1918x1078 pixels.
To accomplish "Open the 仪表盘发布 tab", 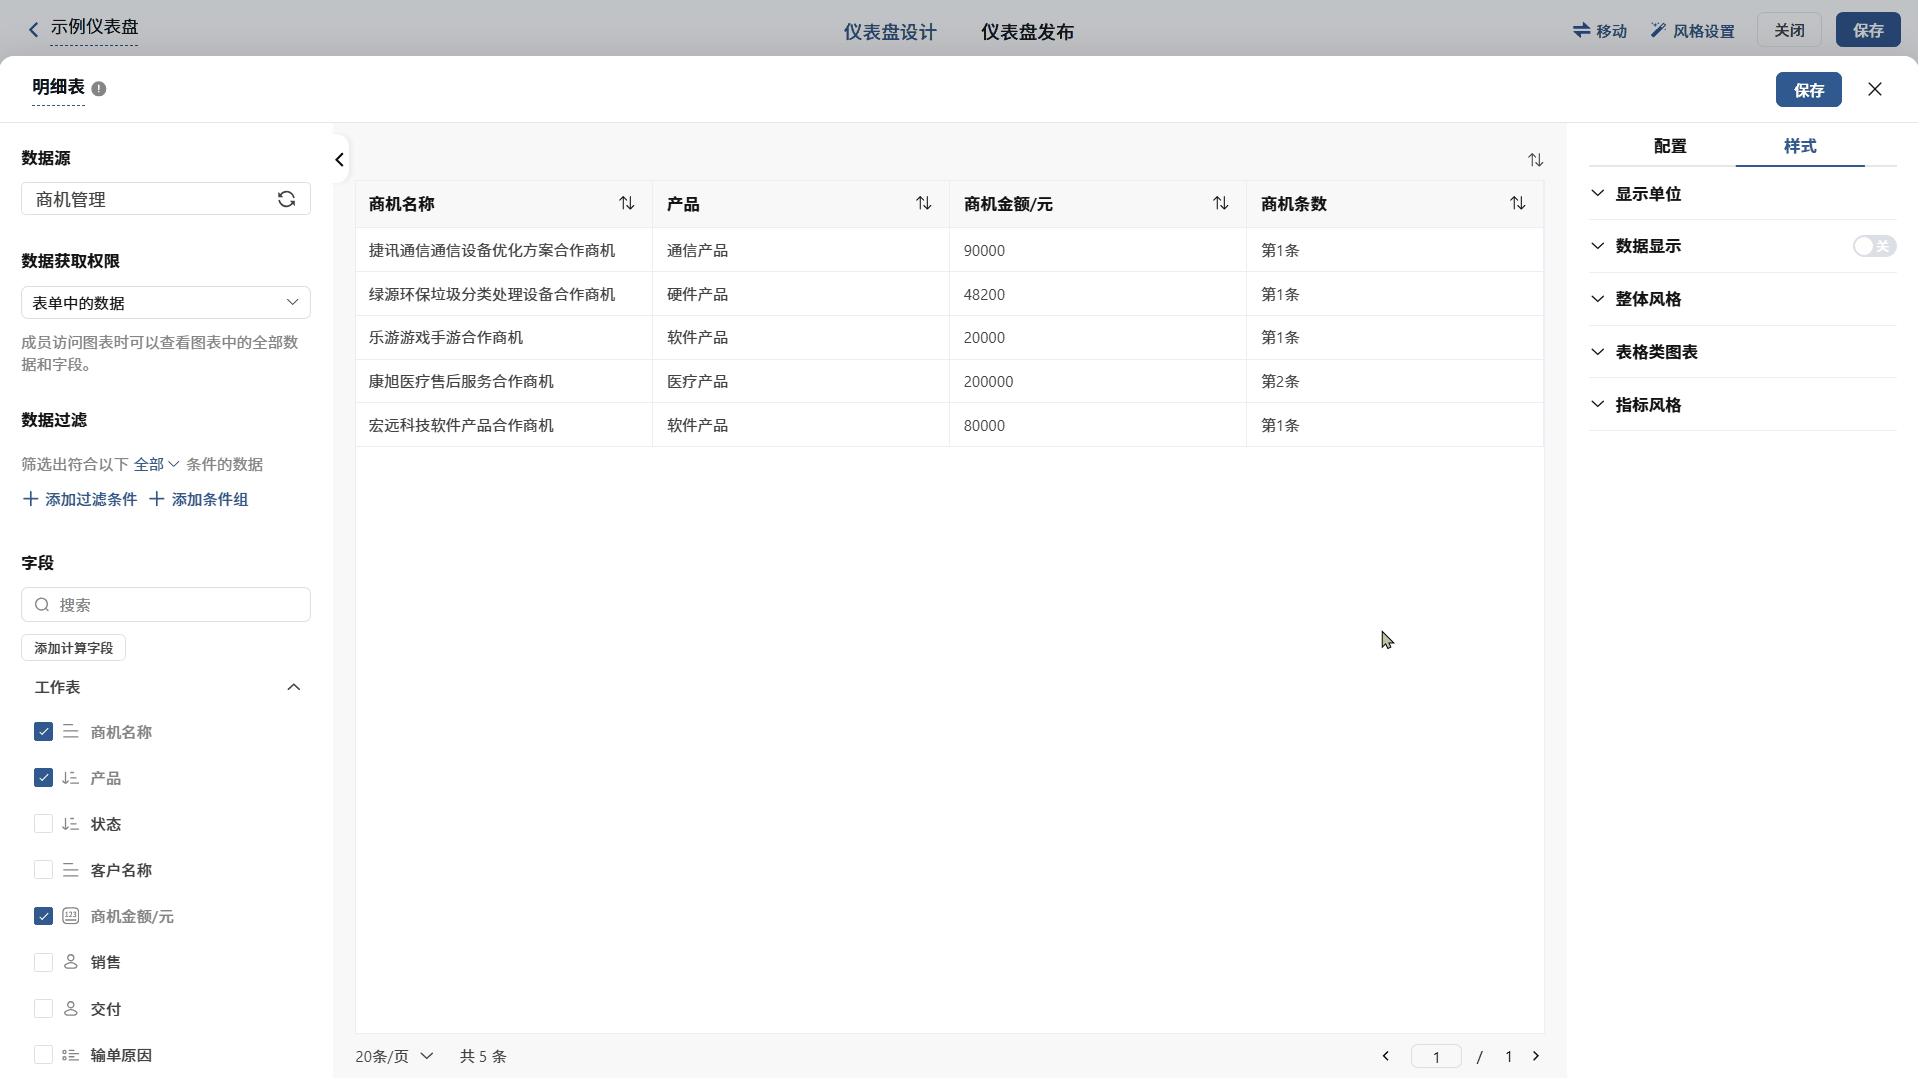I will 1027,32.
